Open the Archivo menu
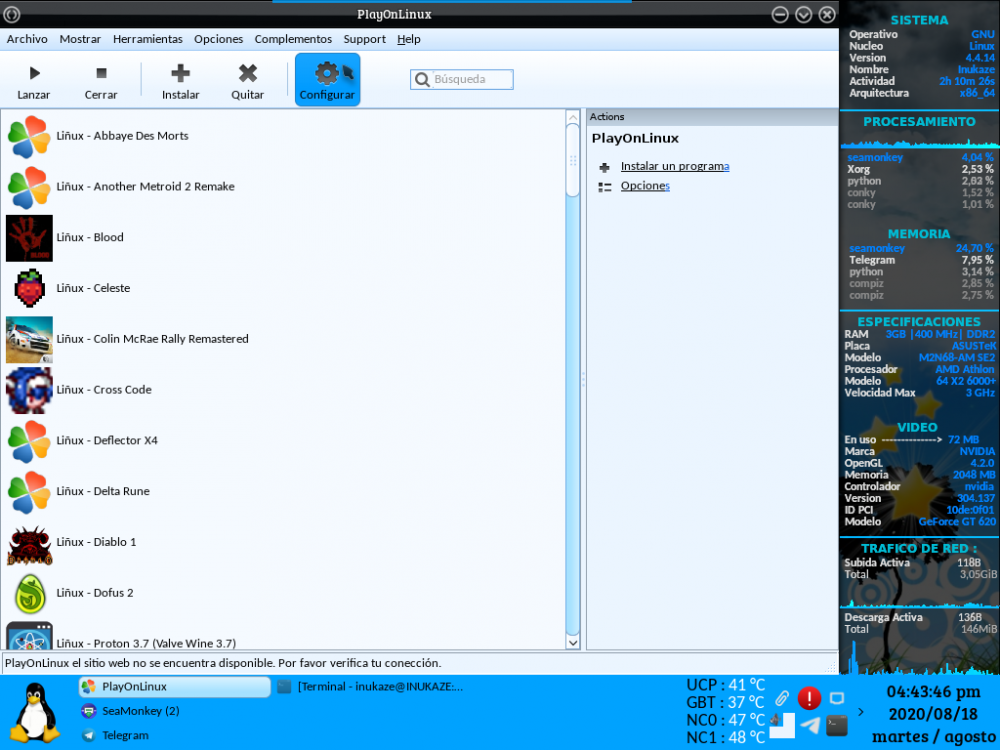The width and height of the screenshot is (1000, 750). tap(27, 39)
